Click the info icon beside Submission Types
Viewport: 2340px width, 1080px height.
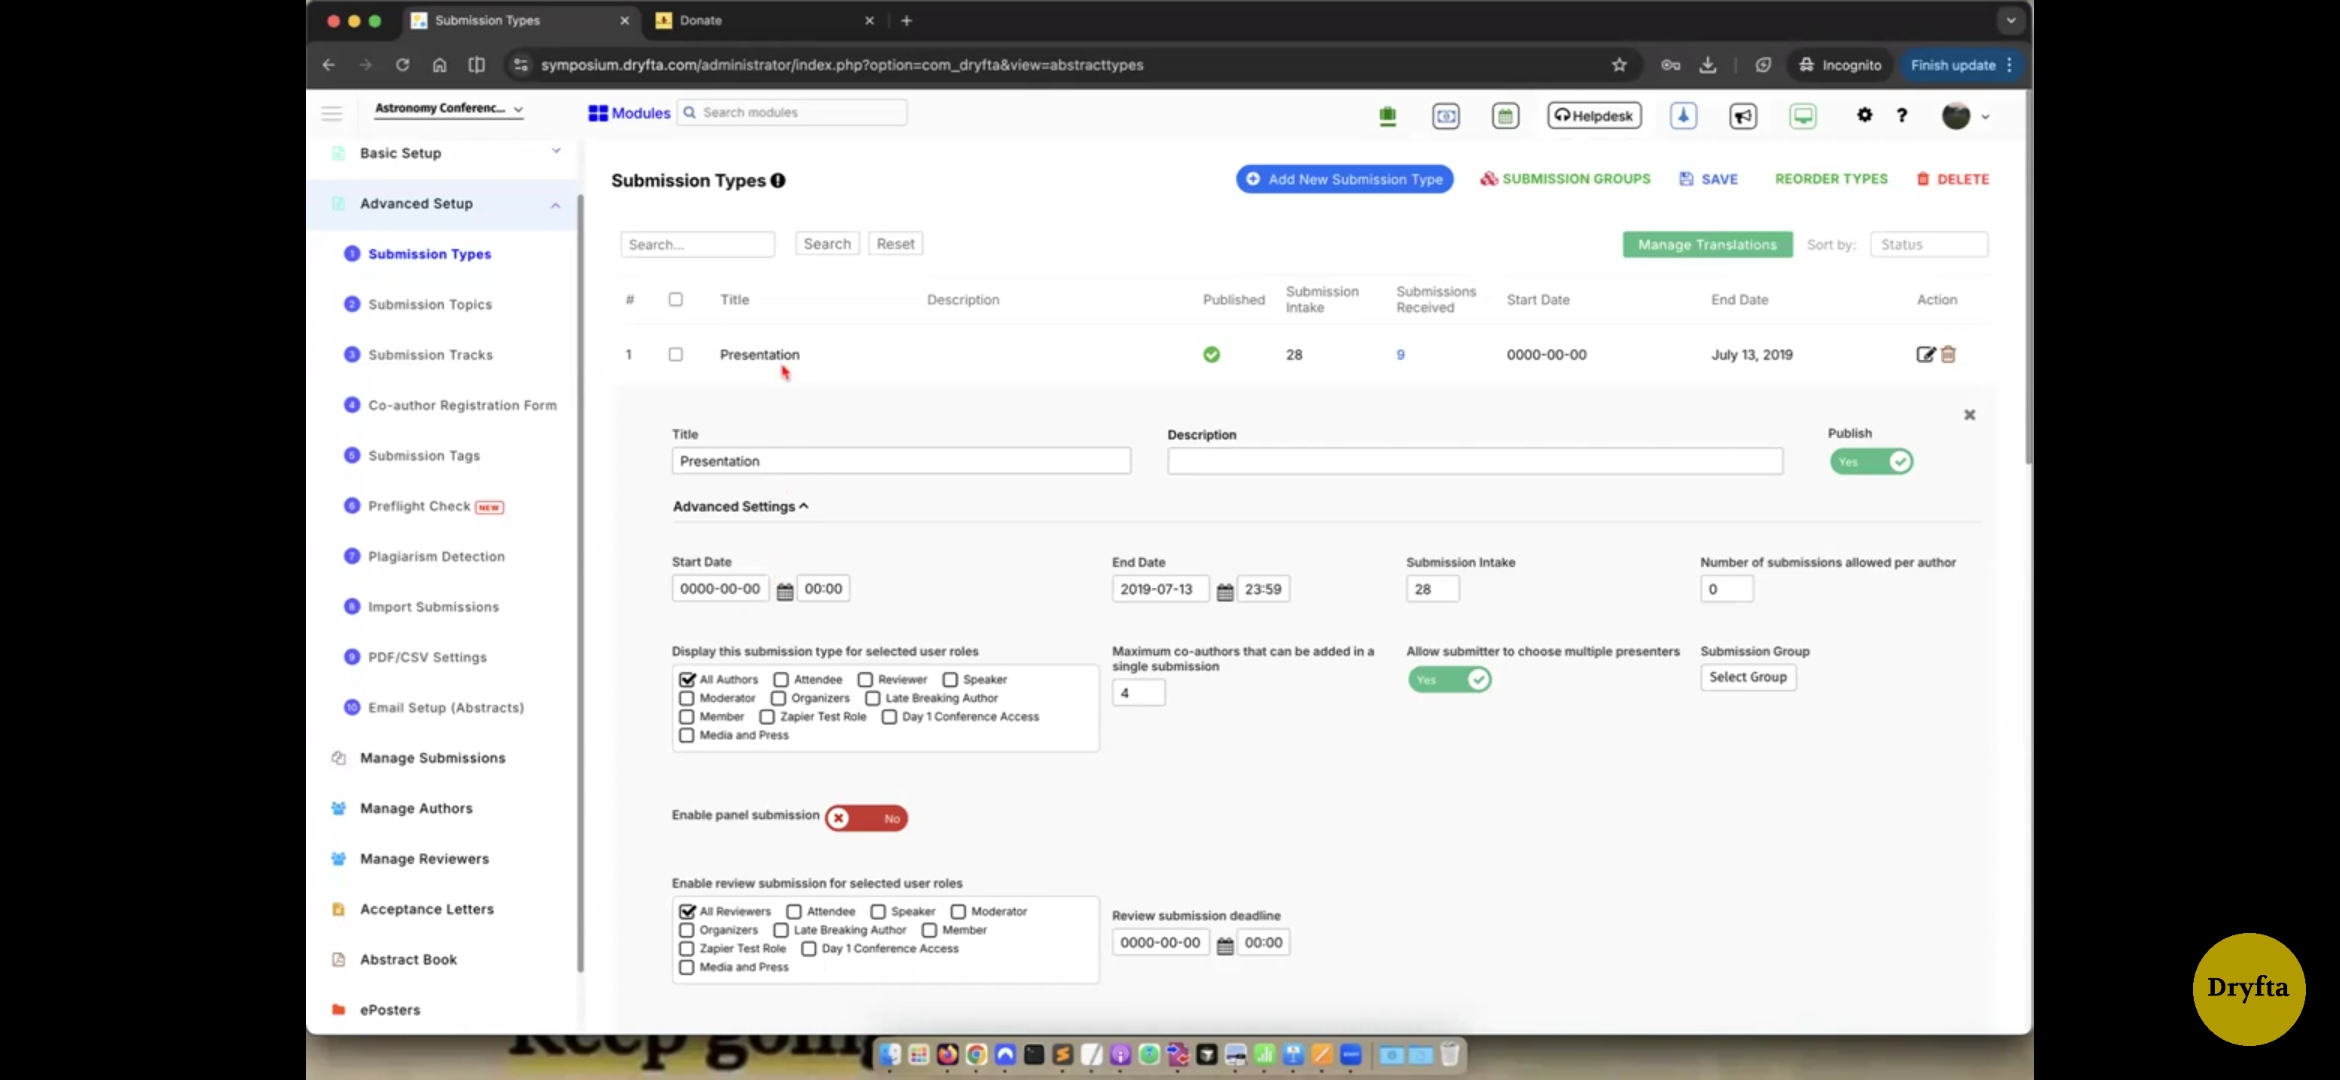[778, 181]
